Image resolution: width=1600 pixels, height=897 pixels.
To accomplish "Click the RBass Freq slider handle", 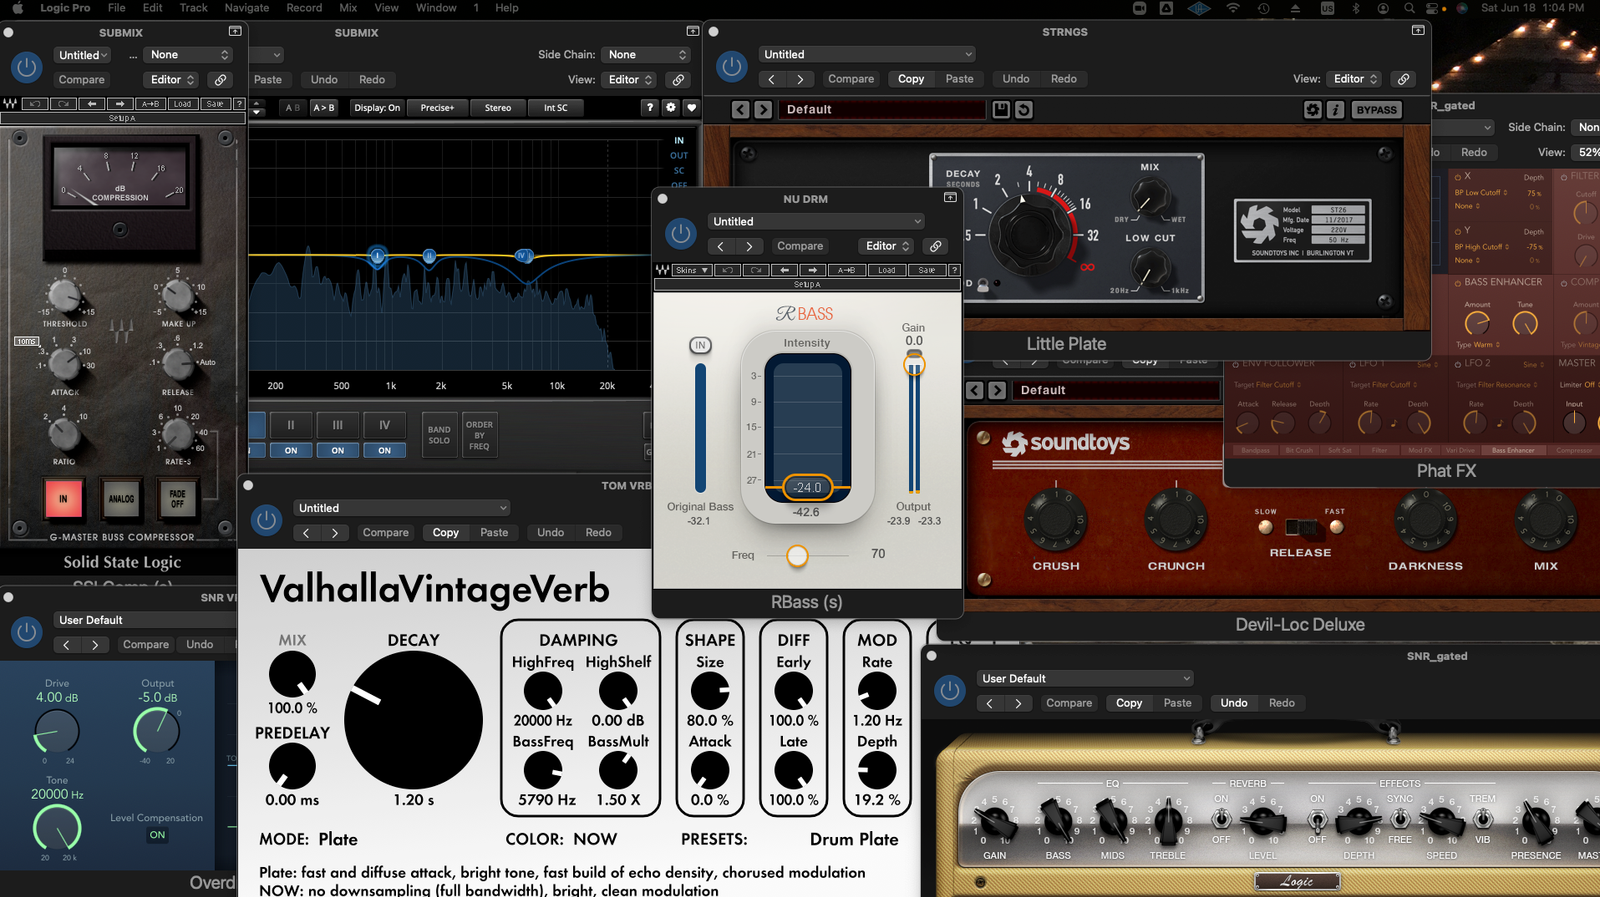I will click(x=797, y=555).
